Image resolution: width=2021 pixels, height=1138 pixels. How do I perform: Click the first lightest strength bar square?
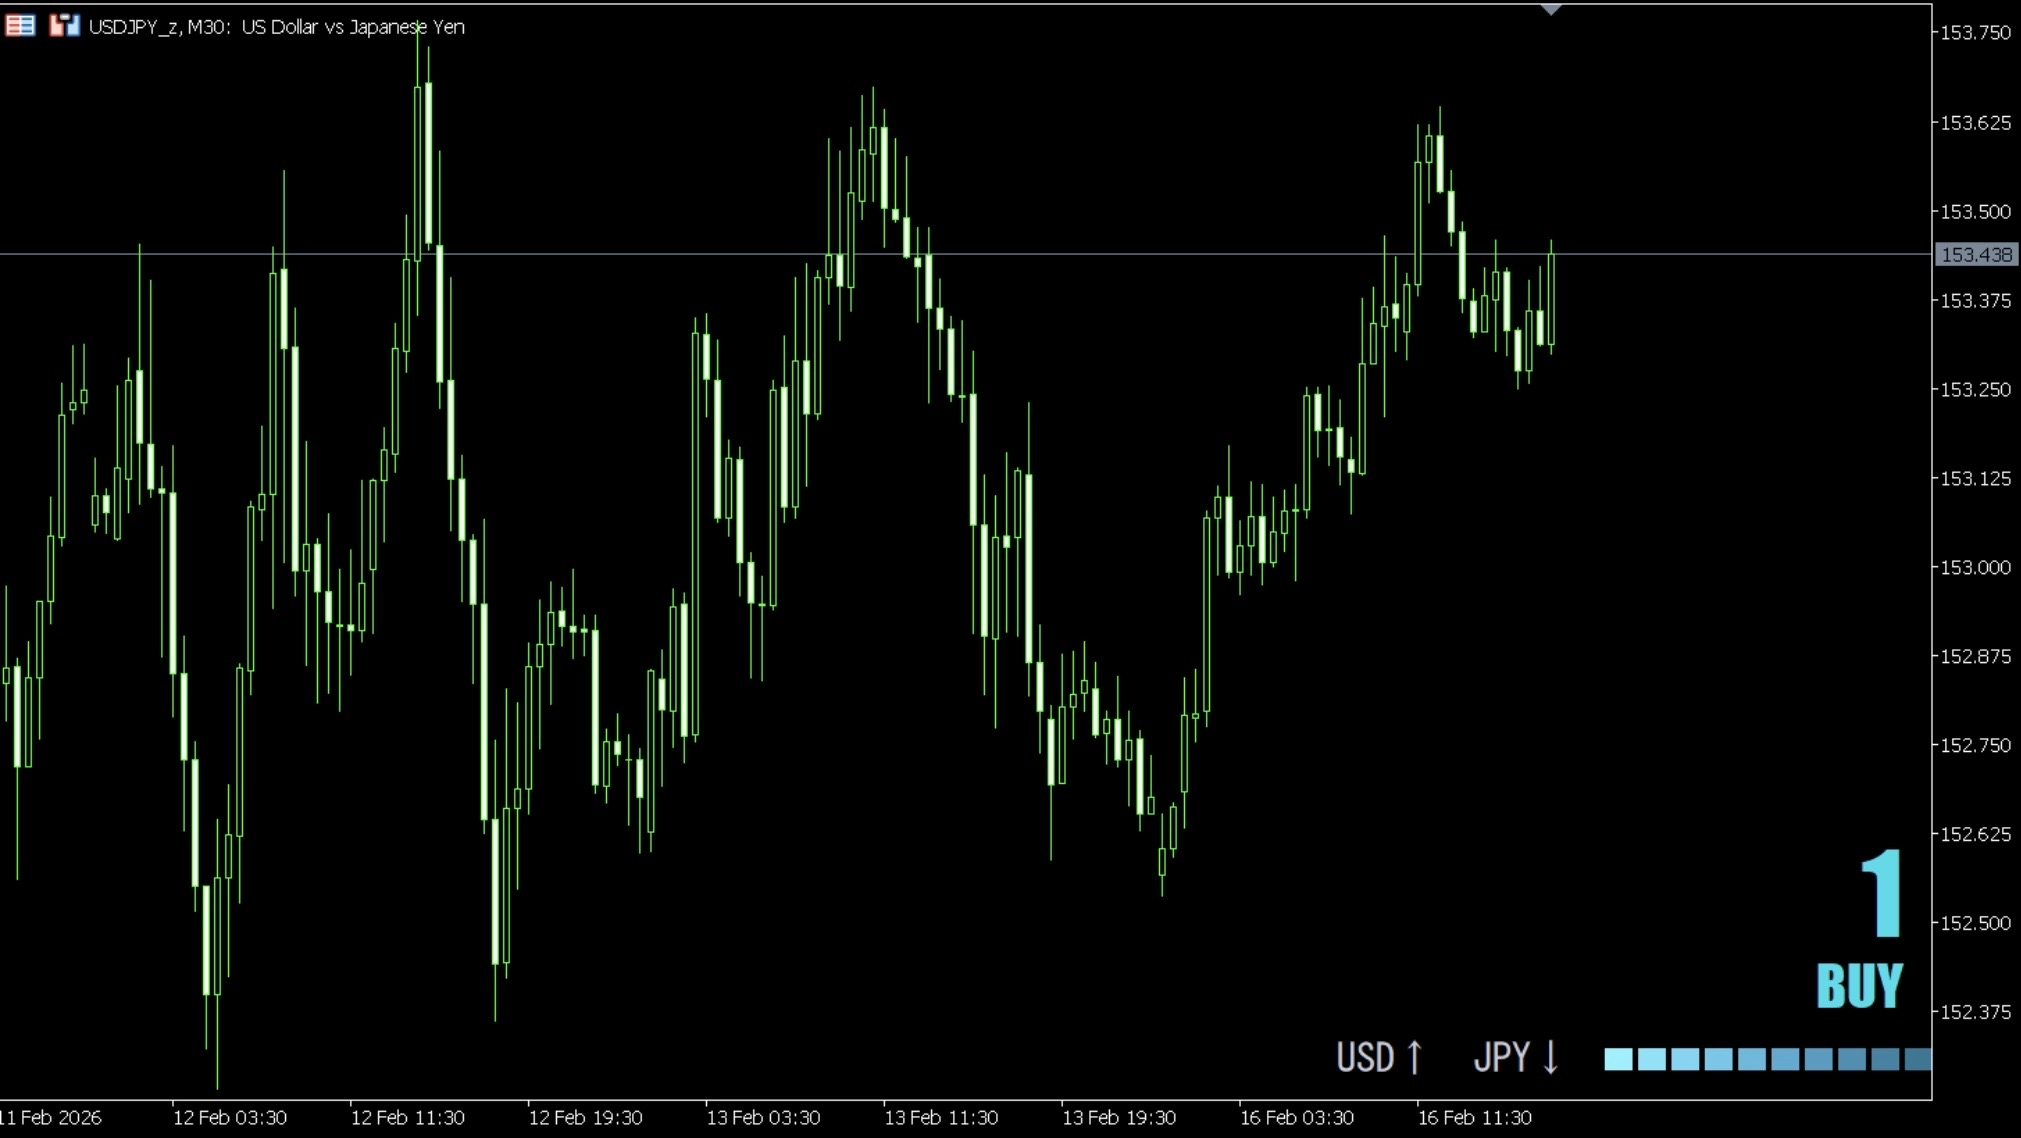coord(1617,1059)
